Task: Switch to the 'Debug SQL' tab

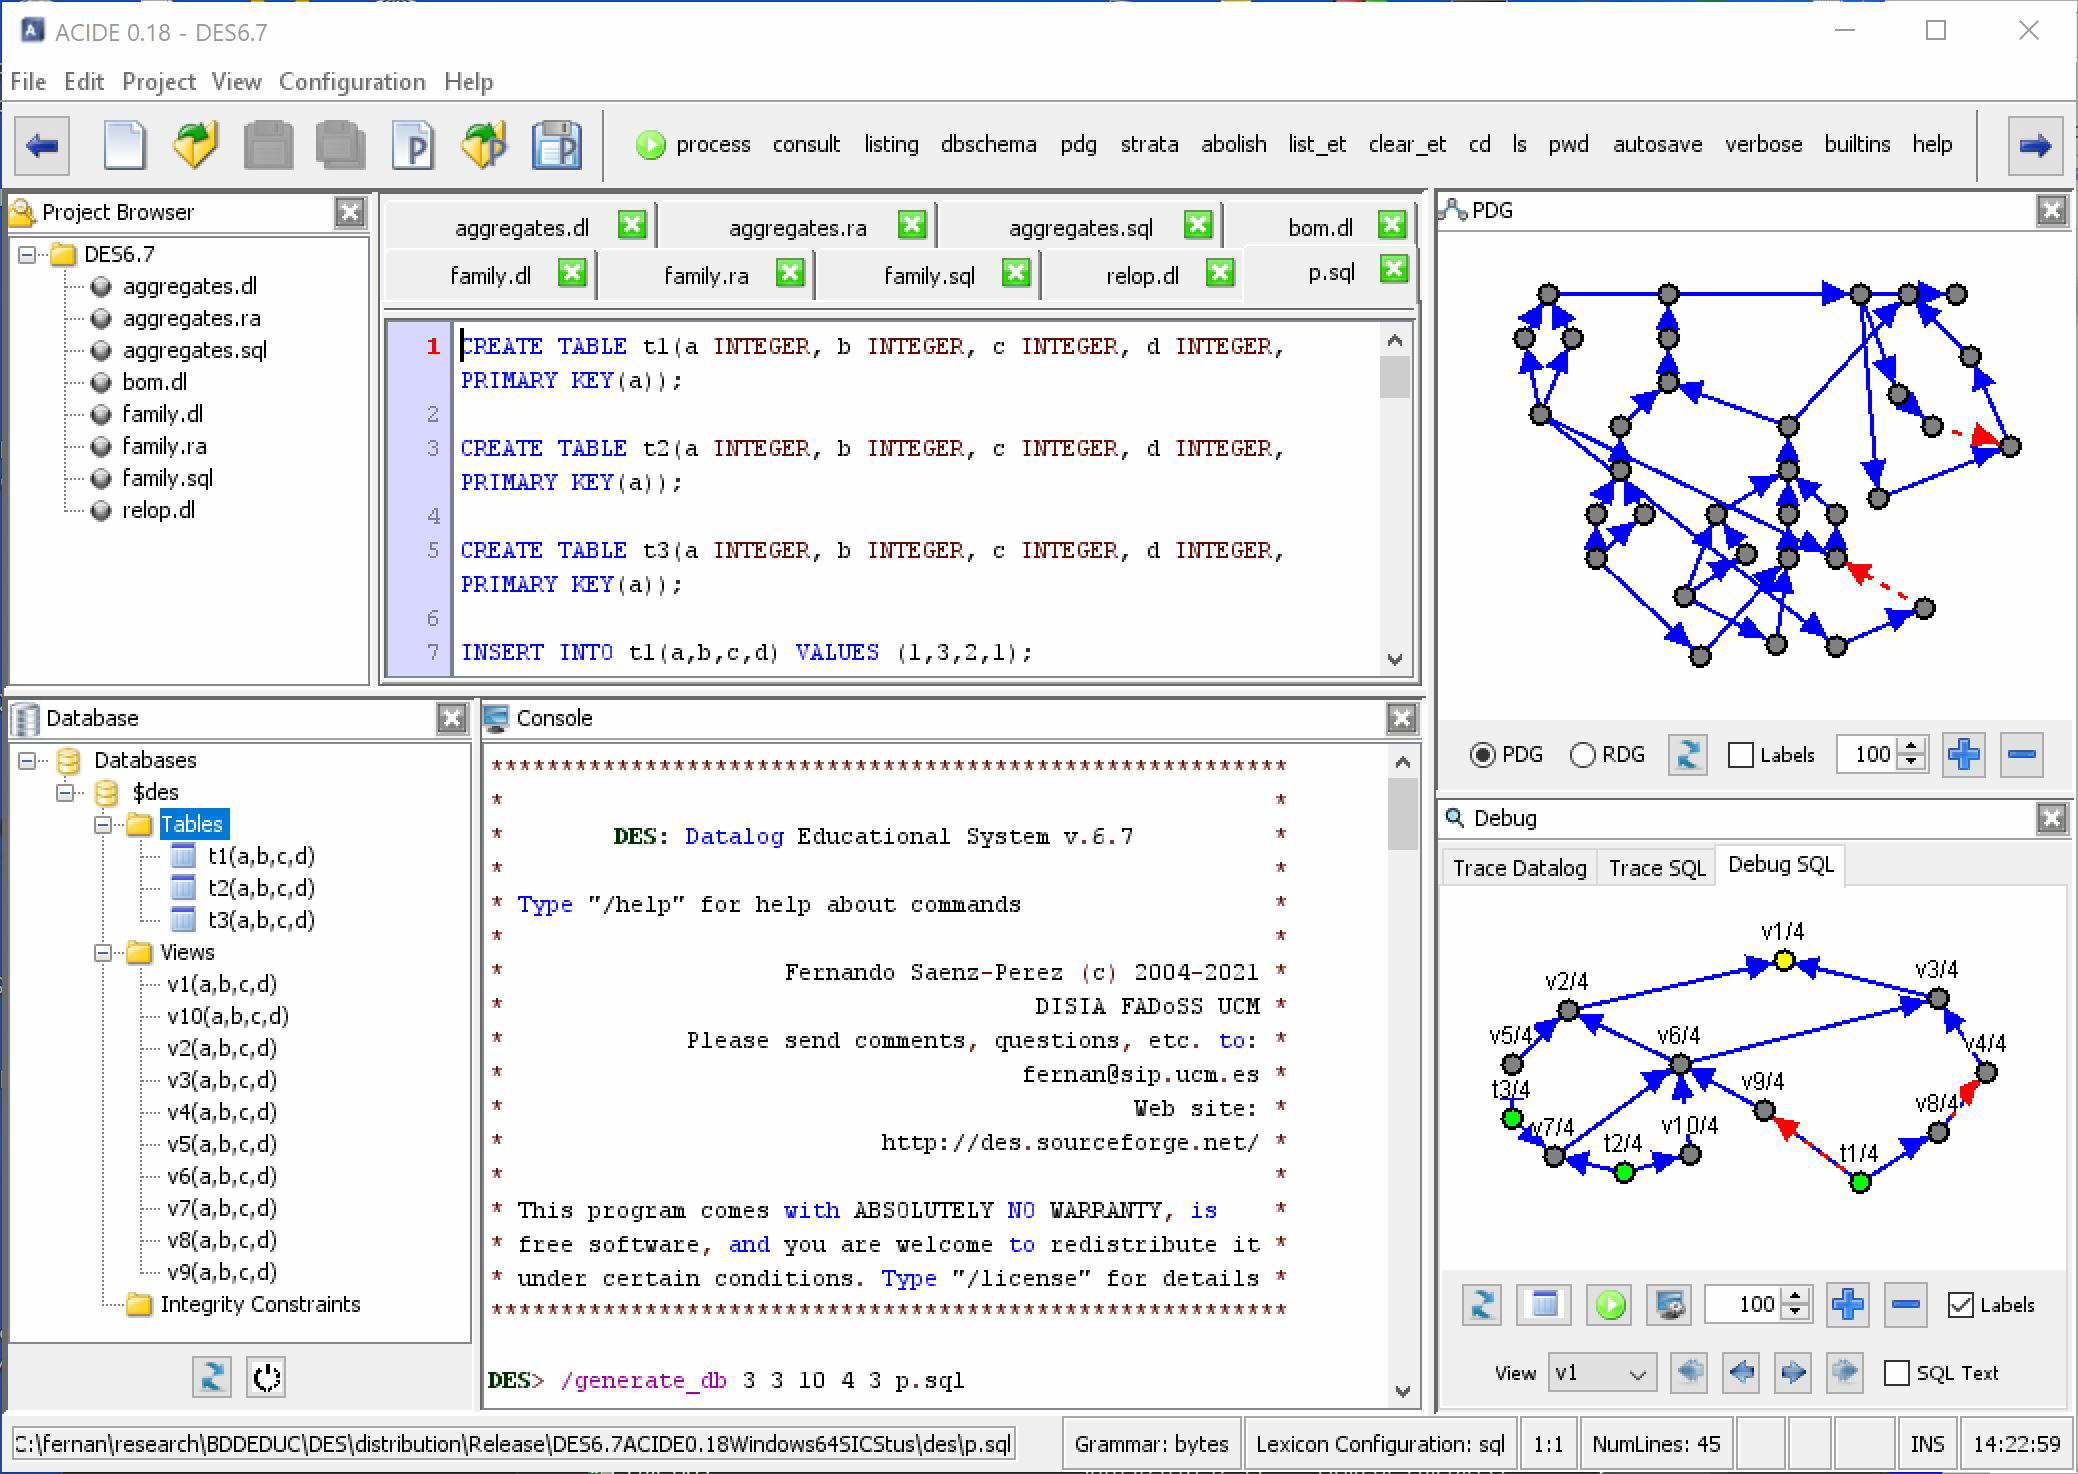Action: [x=1780, y=866]
